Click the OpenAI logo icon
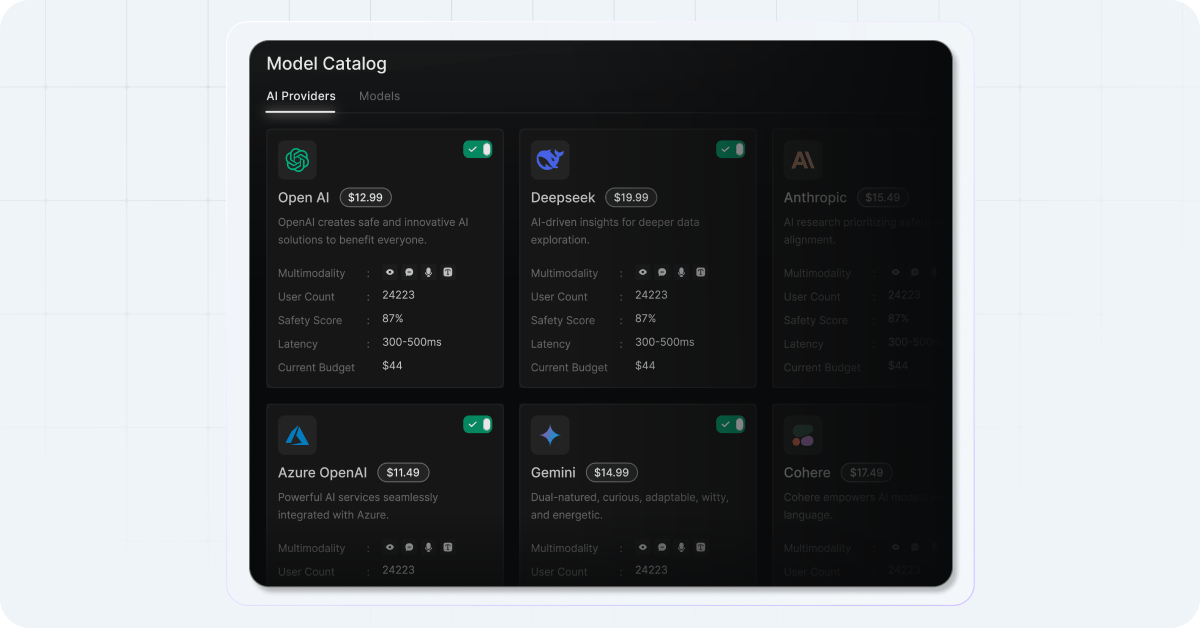1200x628 pixels. 296,159
